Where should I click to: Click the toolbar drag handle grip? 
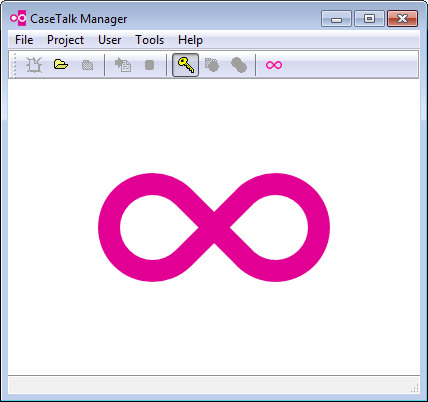point(14,65)
